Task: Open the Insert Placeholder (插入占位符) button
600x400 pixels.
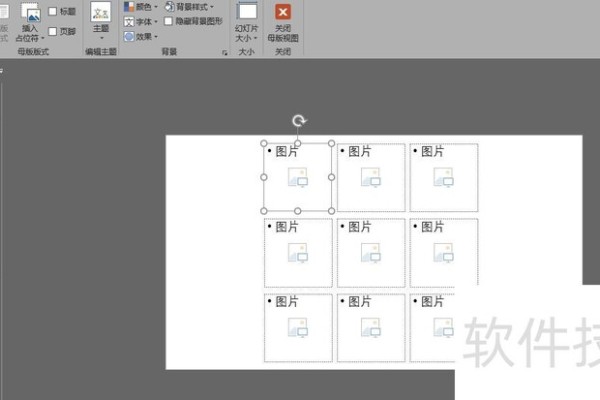Action: (31, 22)
